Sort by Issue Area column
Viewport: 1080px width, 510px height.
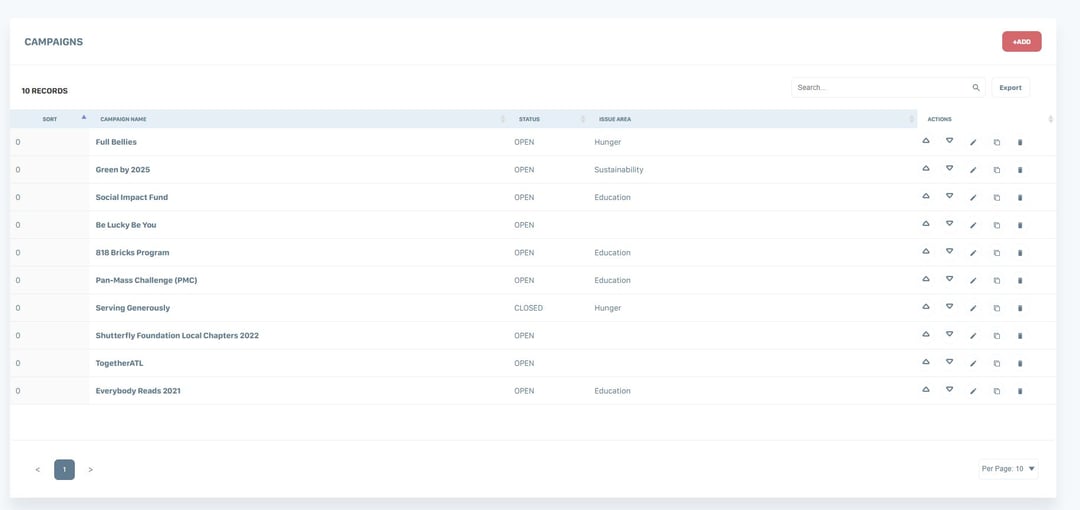point(614,119)
